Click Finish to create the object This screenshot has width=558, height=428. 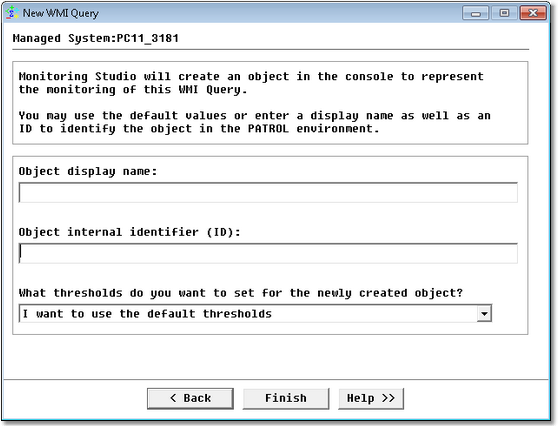(286, 398)
